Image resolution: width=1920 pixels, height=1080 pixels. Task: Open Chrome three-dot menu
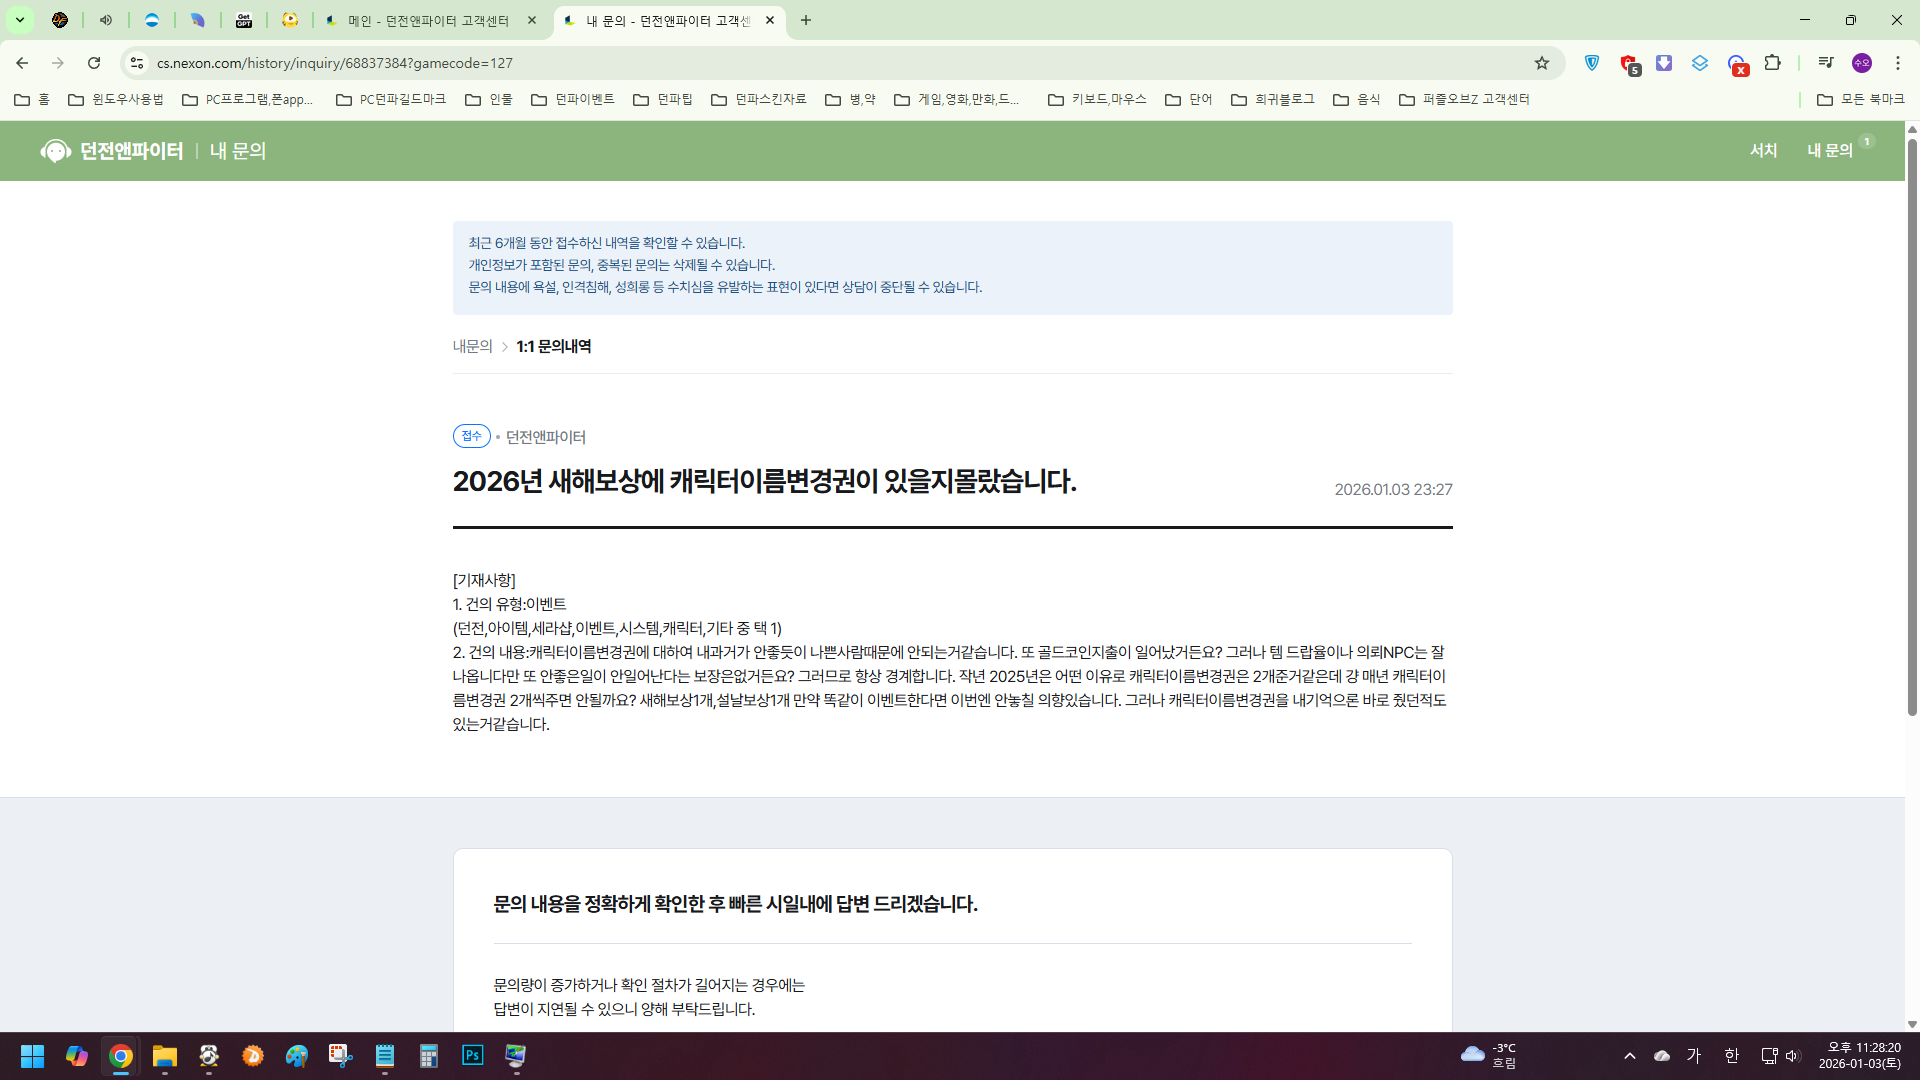(1897, 63)
